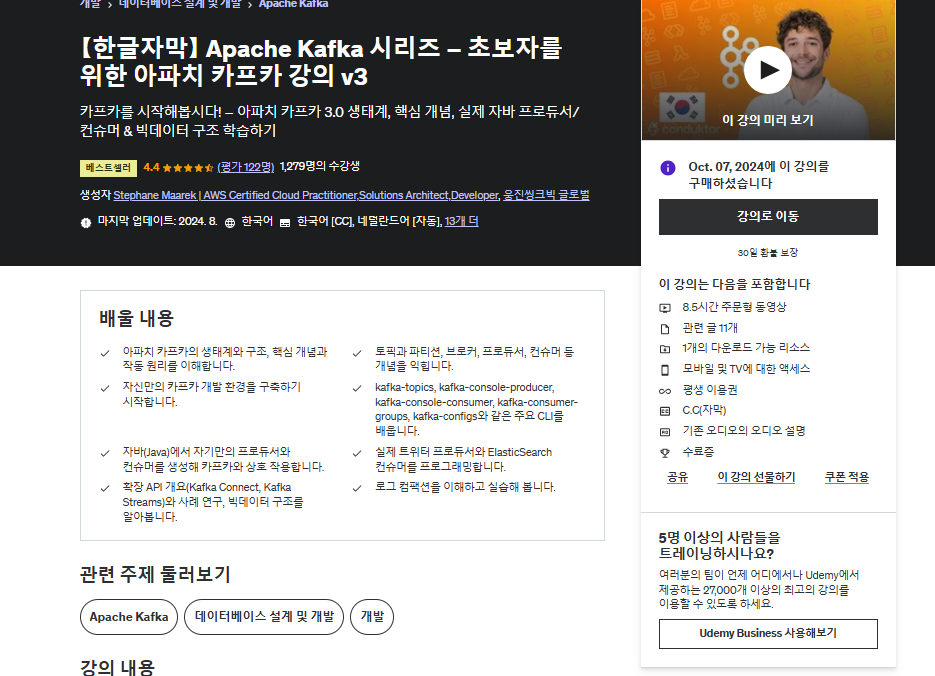The width and height of the screenshot is (935, 676).
Task: Click the 베스트셀러 badge
Action: [109, 168]
